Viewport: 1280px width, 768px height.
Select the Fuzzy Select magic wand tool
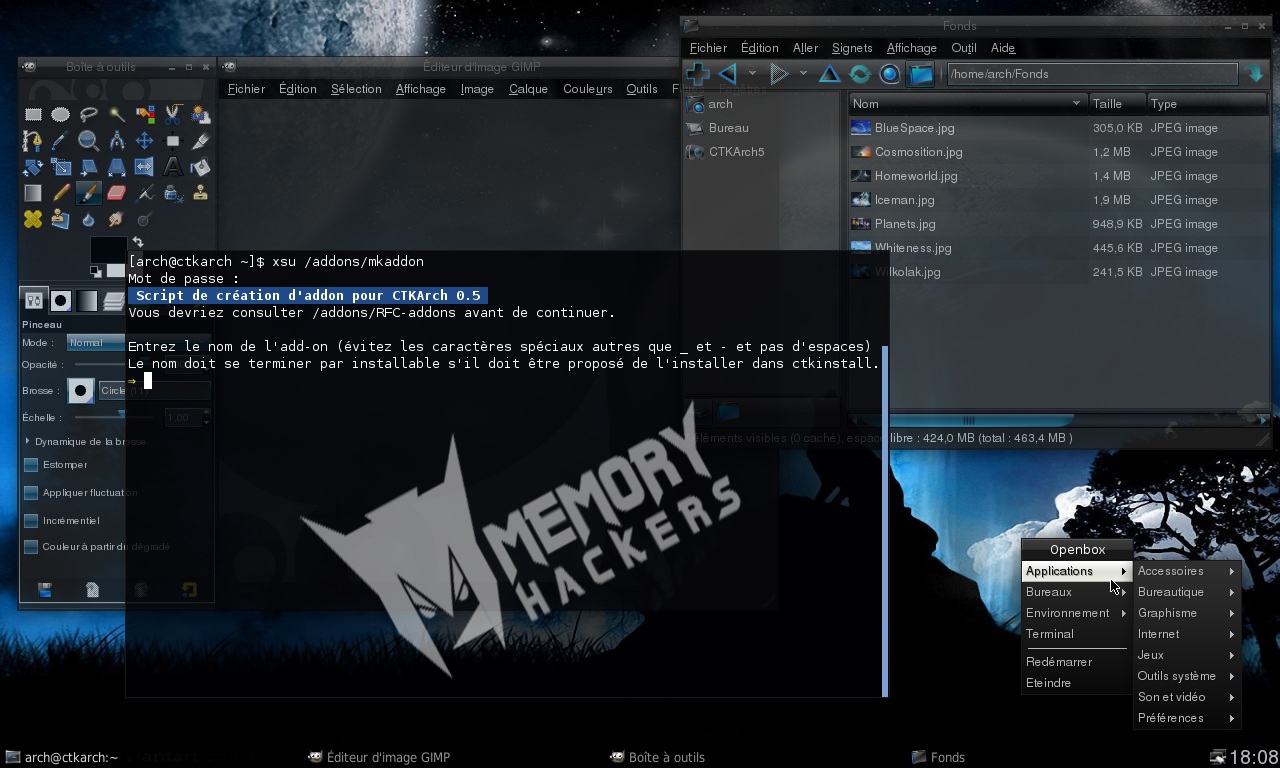117,115
